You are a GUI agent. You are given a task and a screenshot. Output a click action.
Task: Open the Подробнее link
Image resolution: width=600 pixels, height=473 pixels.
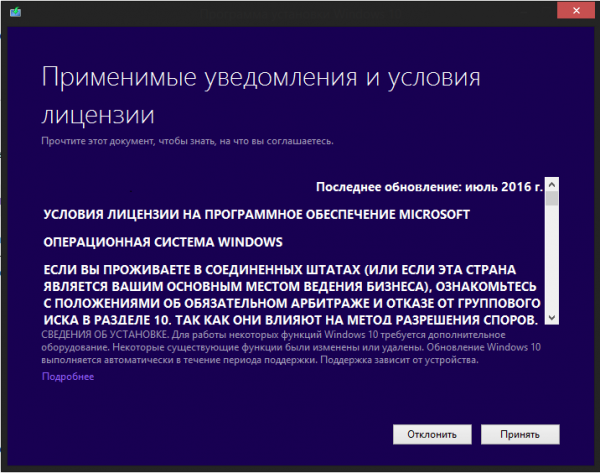pyautogui.click(x=68, y=377)
